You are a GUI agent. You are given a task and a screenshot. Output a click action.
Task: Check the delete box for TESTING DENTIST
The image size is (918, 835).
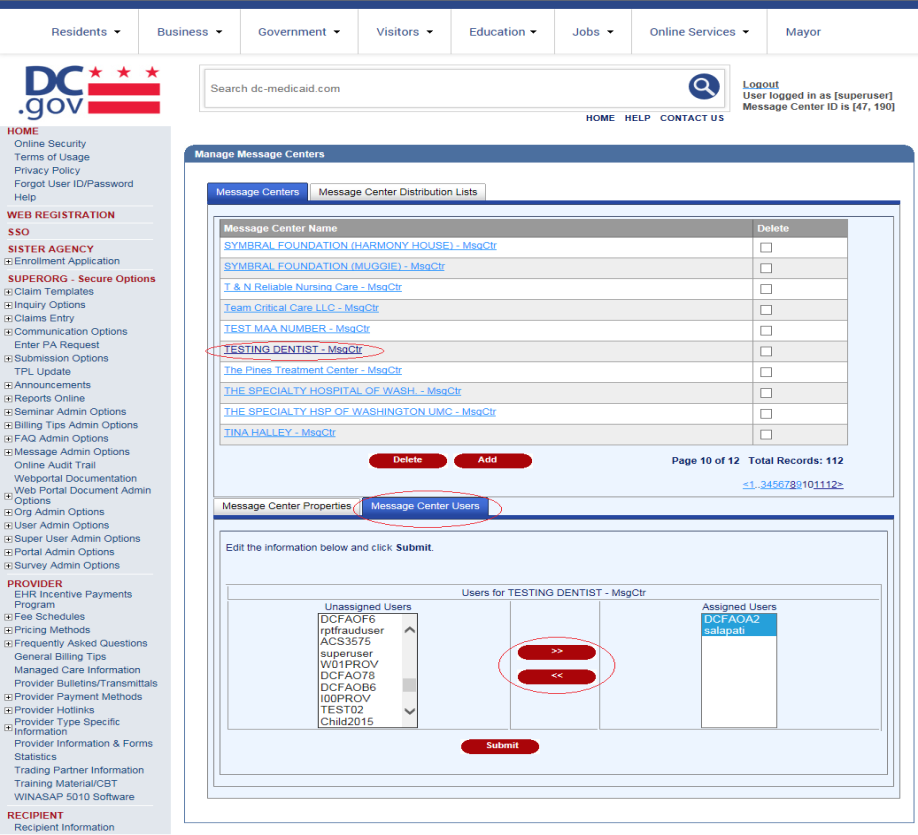pos(766,351)
